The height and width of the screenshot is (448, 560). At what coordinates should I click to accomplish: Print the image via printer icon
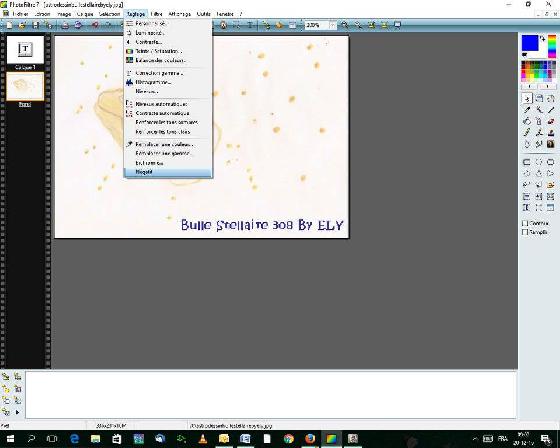click(x=65, y=25)
